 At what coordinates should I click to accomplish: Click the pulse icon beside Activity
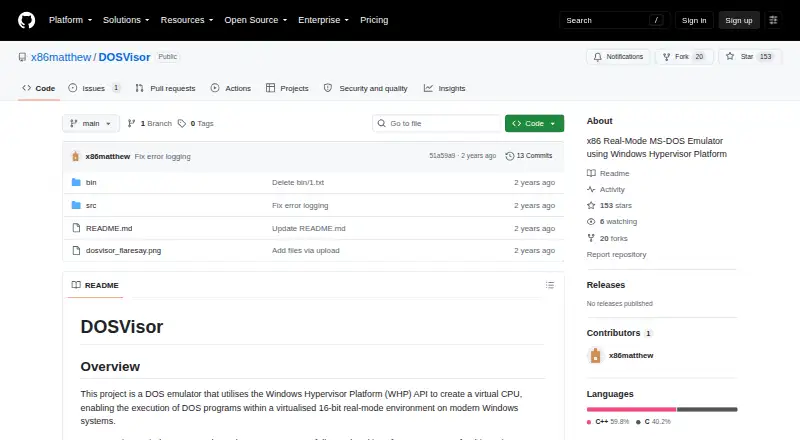tap(591, 189)
